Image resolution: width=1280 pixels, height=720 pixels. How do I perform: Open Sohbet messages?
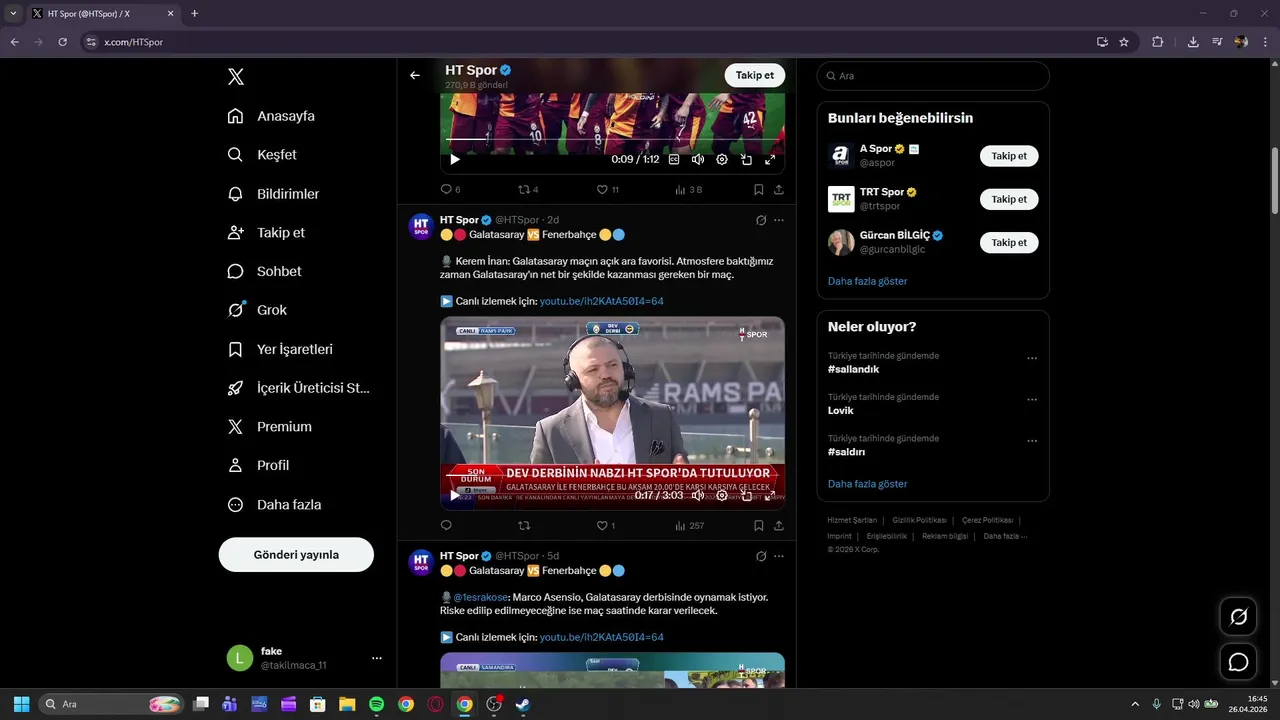[264, 271]
